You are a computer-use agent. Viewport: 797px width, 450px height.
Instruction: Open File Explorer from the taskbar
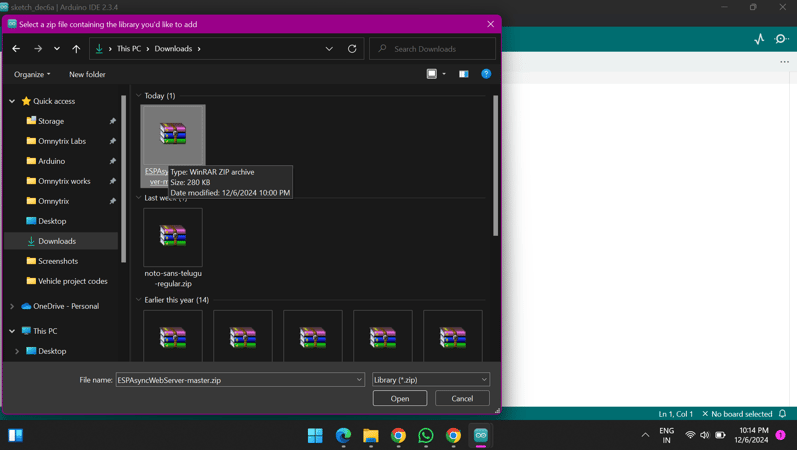pos(371,435)
